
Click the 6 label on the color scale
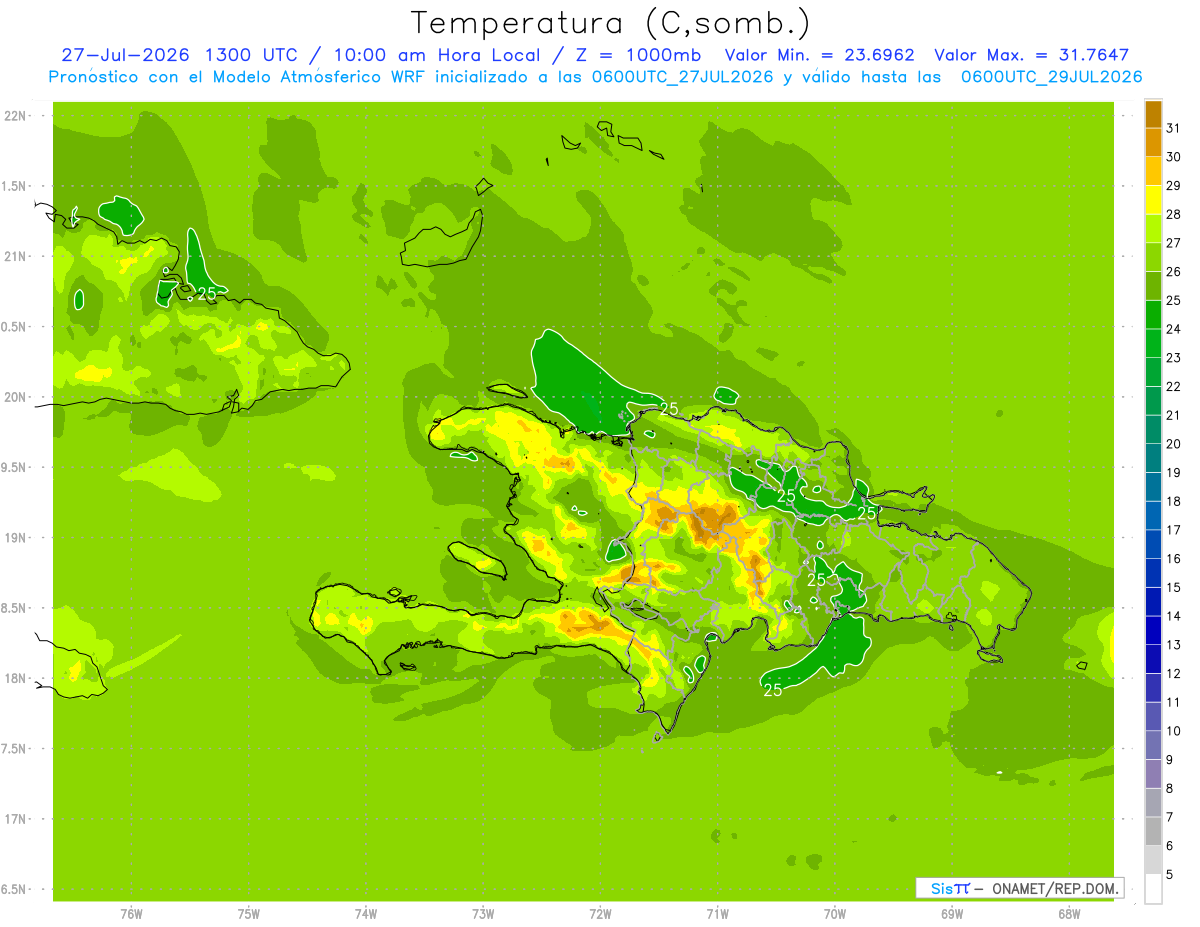[1170, 846]
